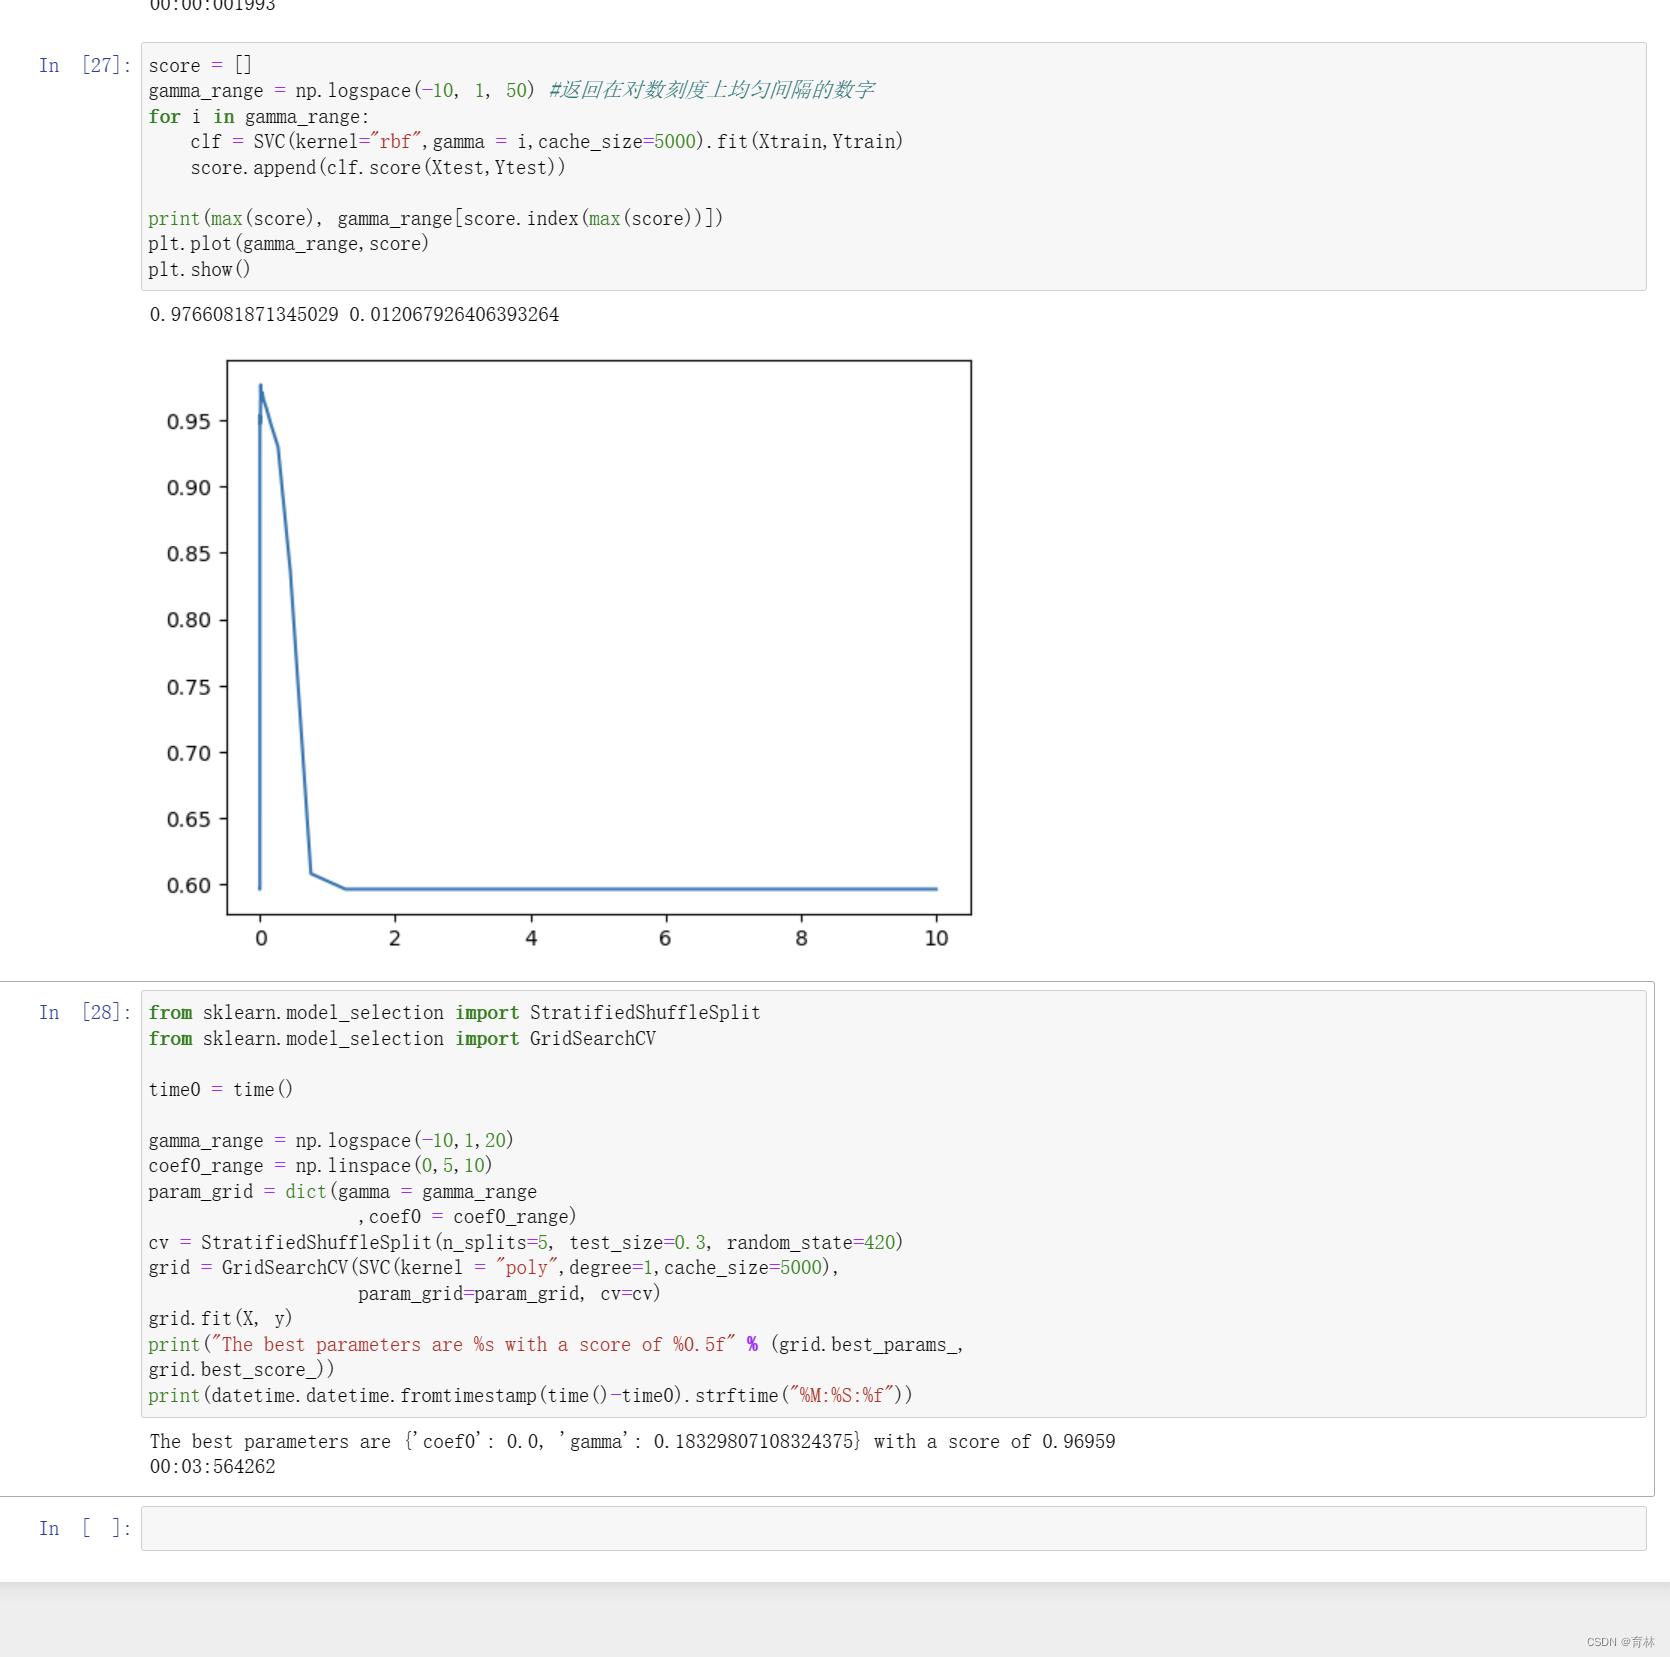Click the partial output 00:00:001993 at top
The width and height of the screenshot is (1670, 1657).
(x=212, y=6)
